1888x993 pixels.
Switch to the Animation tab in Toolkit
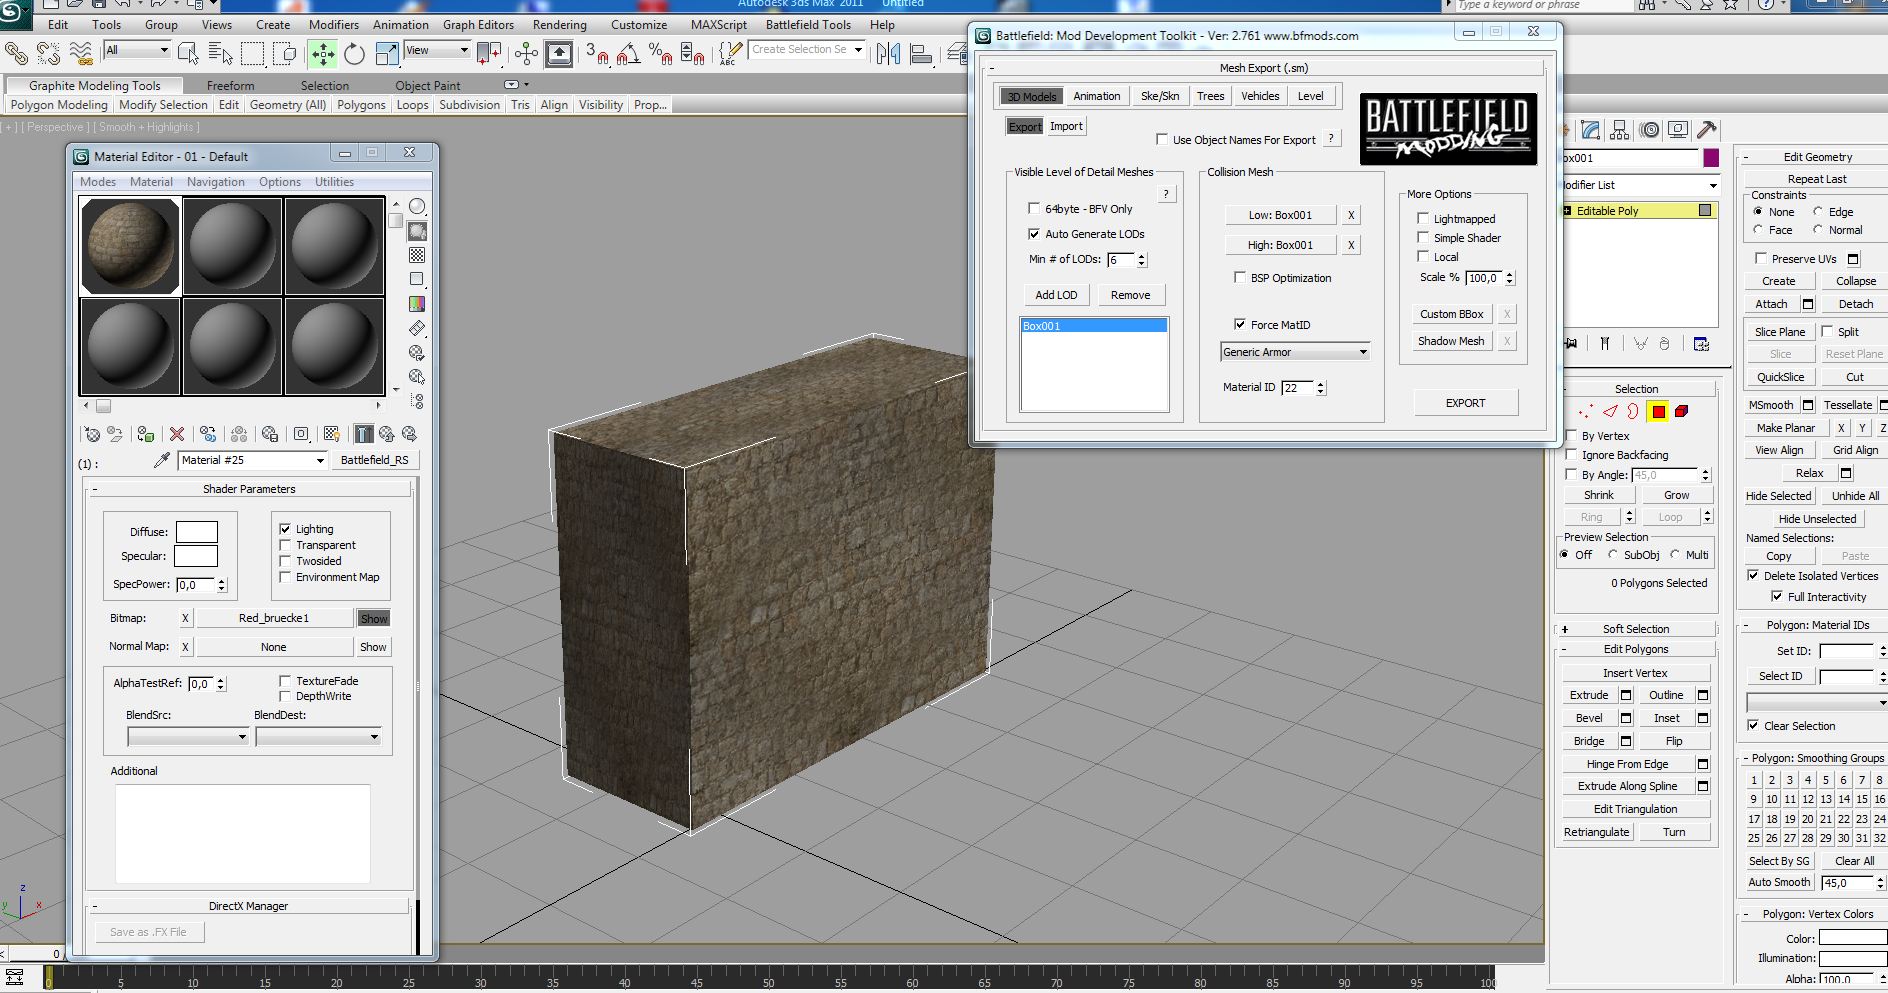1096,96
